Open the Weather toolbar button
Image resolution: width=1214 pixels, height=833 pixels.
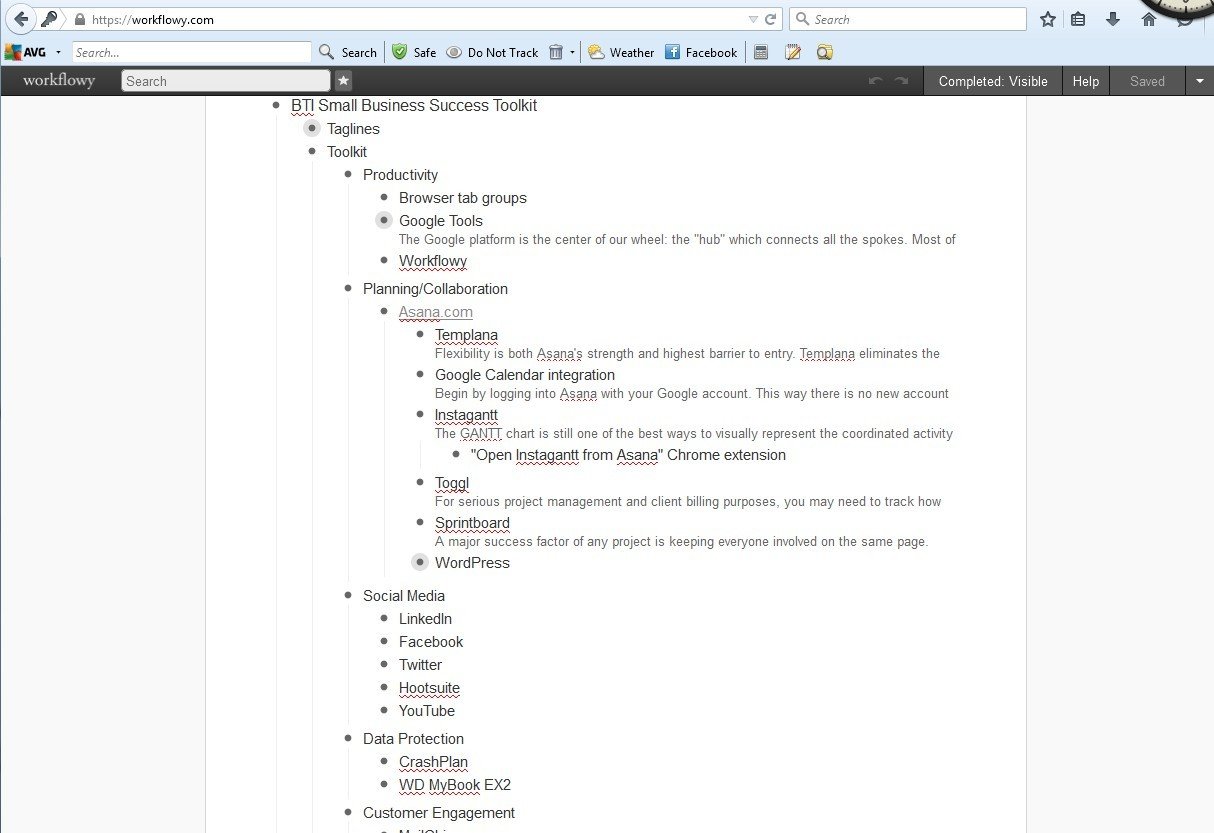coord(621,52)
